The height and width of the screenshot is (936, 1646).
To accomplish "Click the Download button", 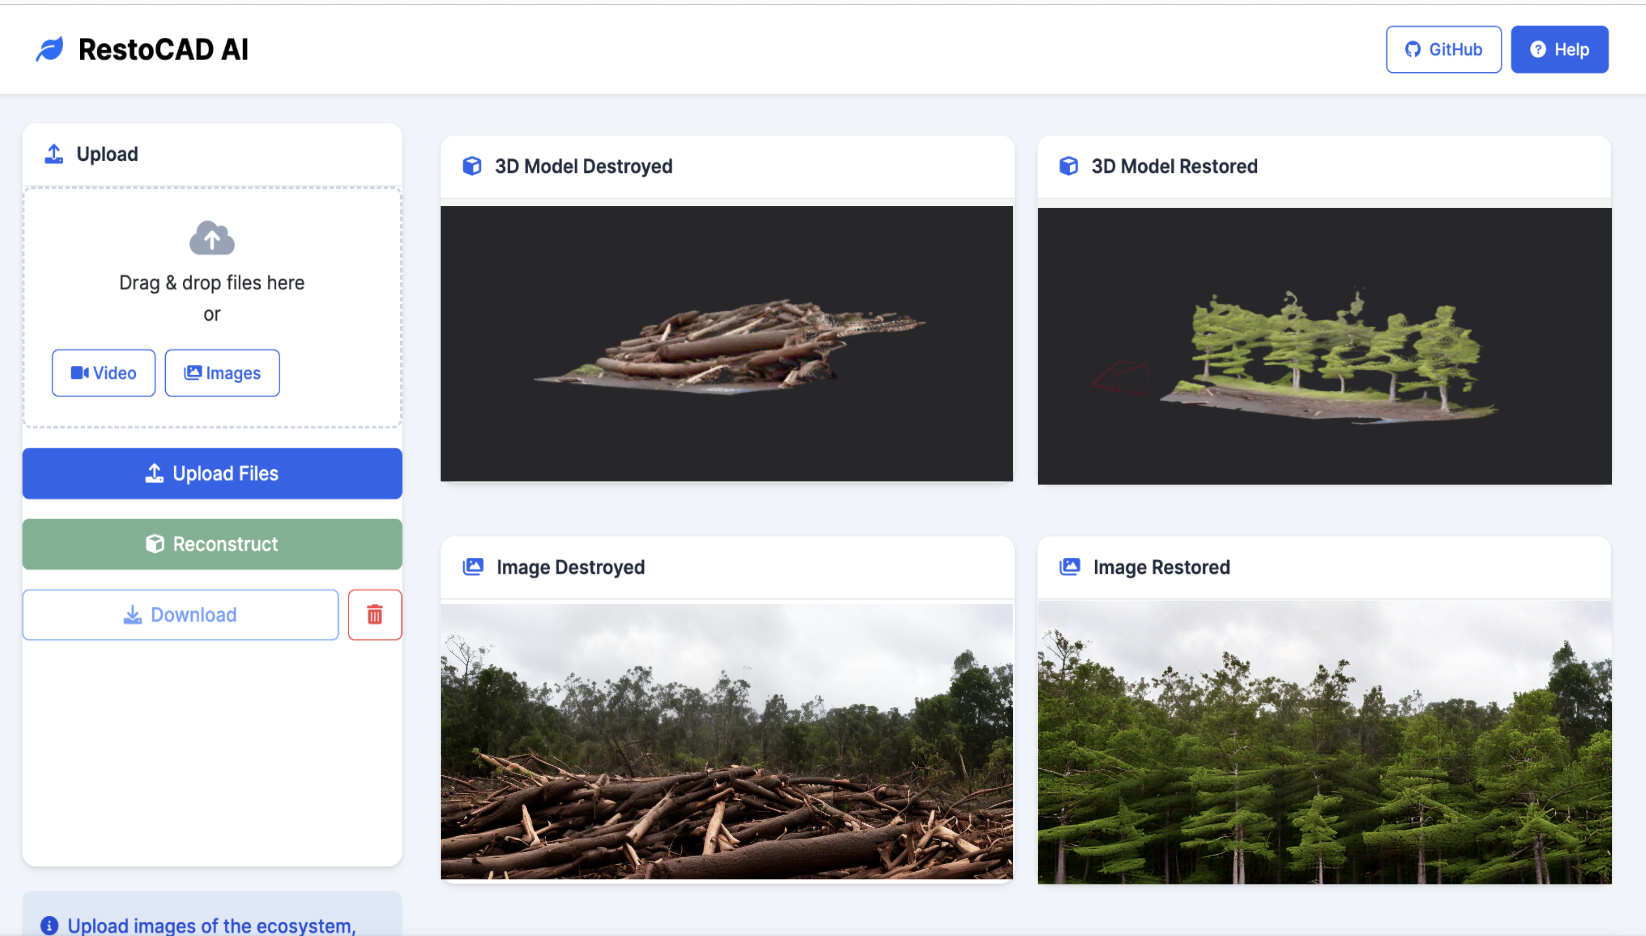I will (x=180, y=615).
